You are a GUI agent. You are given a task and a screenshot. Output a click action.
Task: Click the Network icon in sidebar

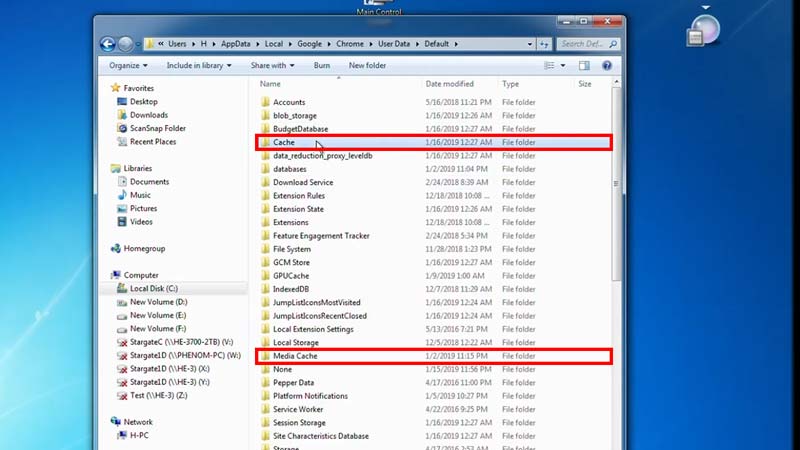click(116, 422)
